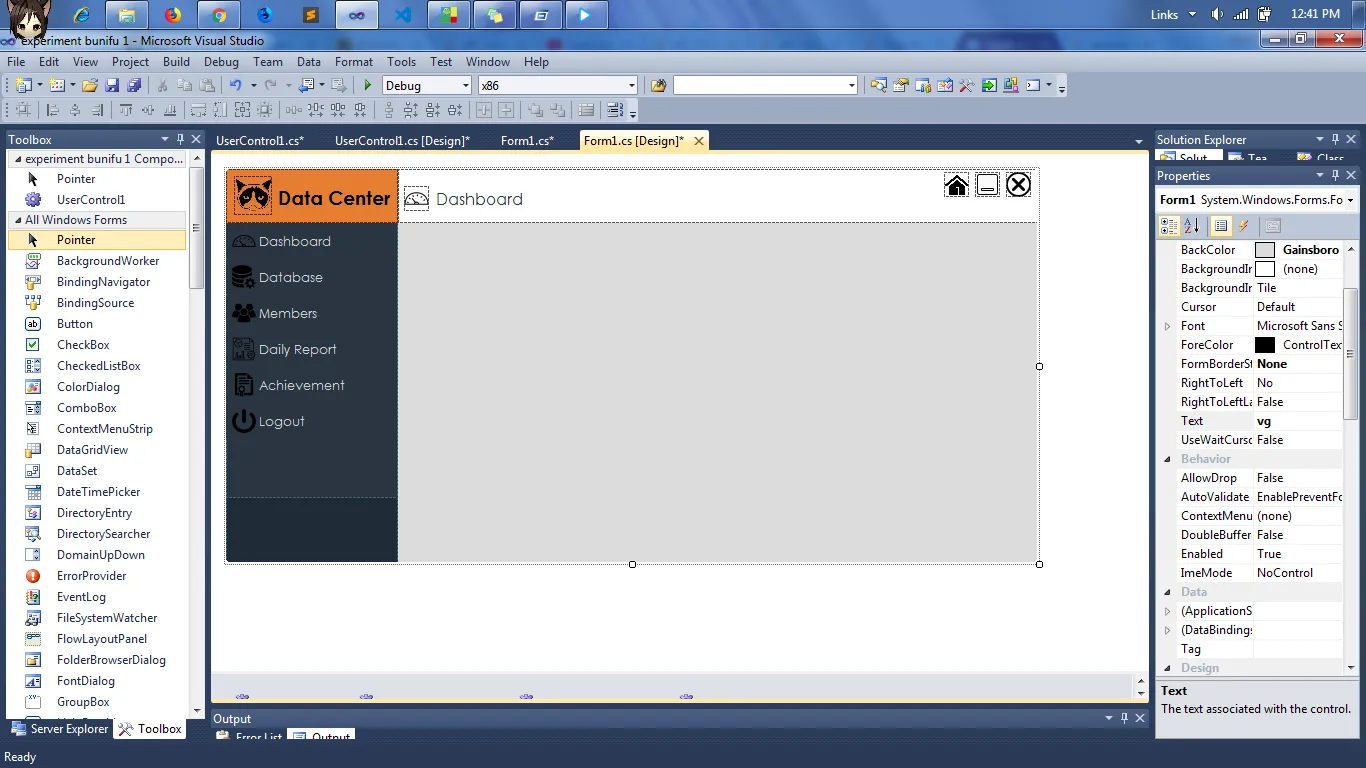This screenshot has height=768, width=1366.
Task: Select the home icon on the form designer
Action: pos(956,185)
